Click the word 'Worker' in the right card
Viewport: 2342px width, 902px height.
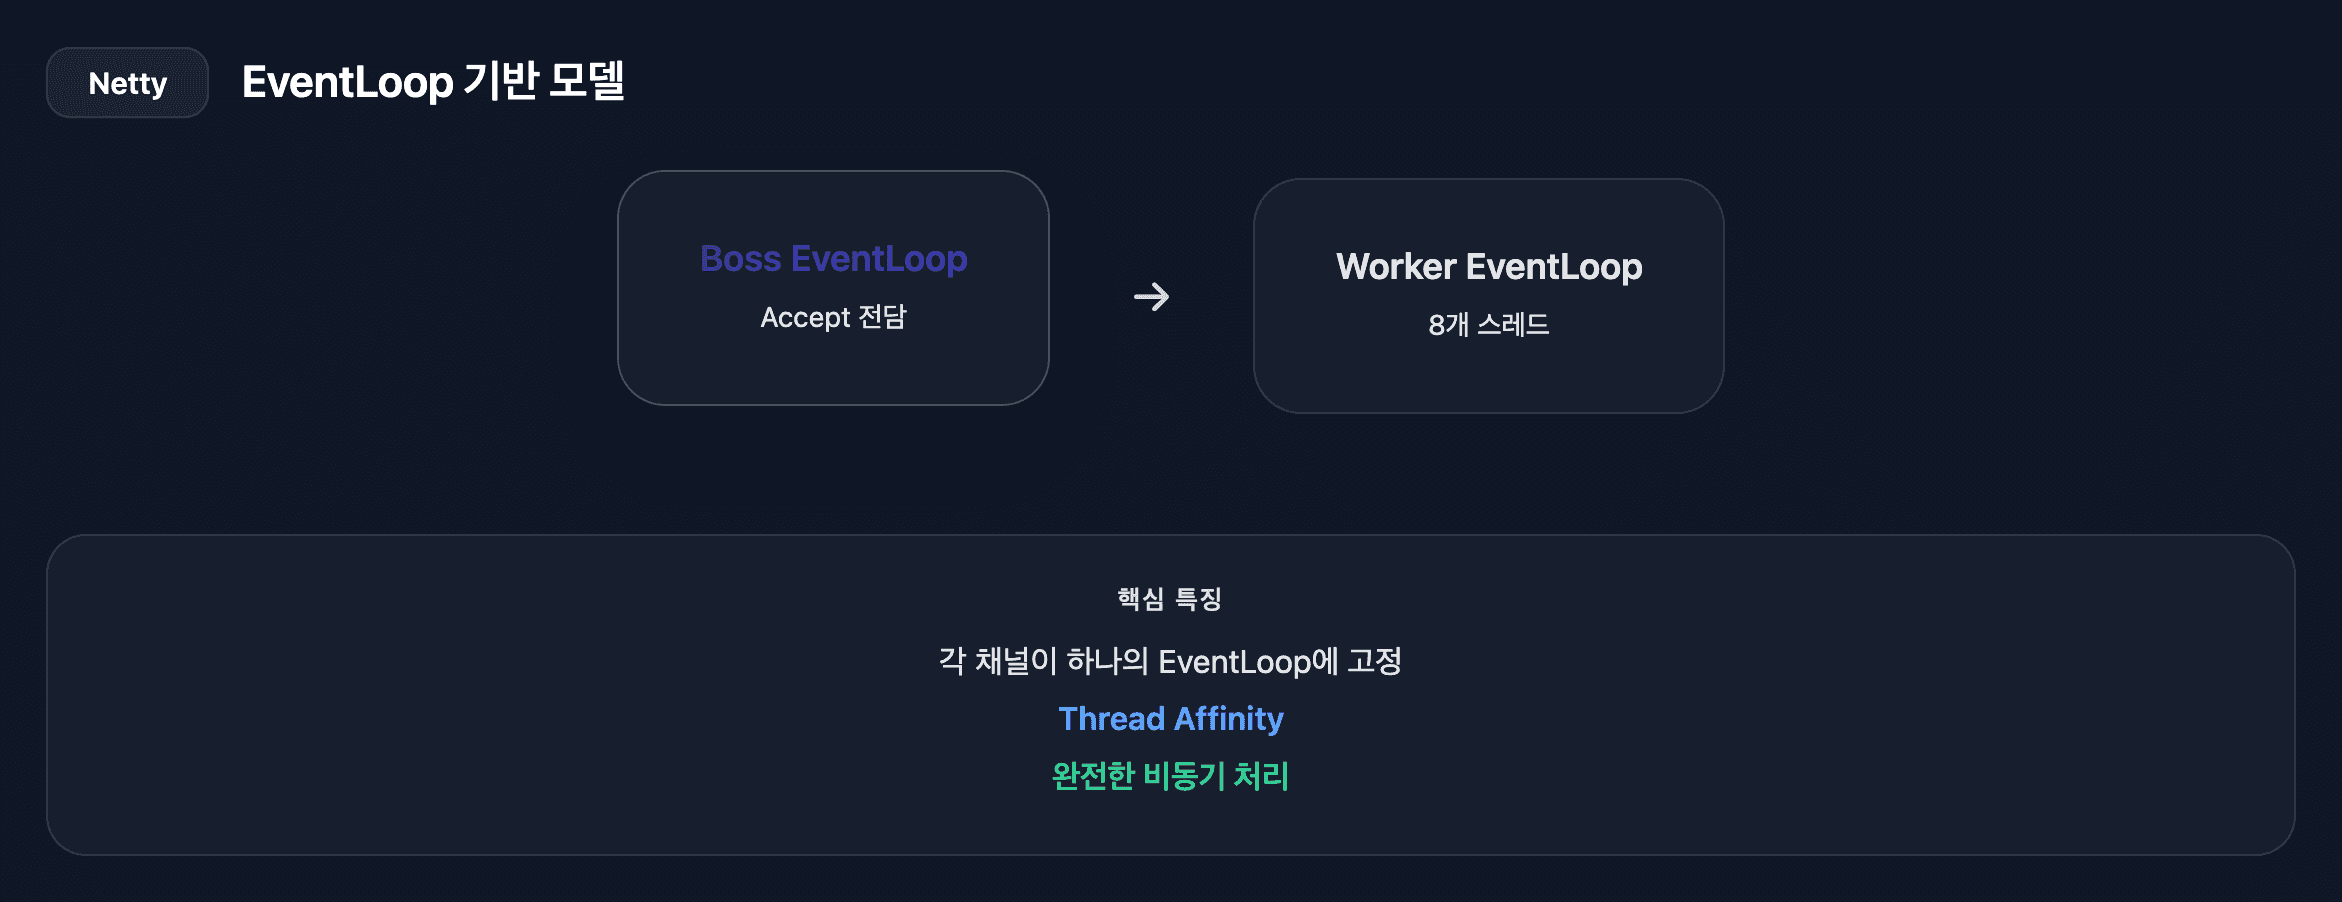click(1396, 267)
